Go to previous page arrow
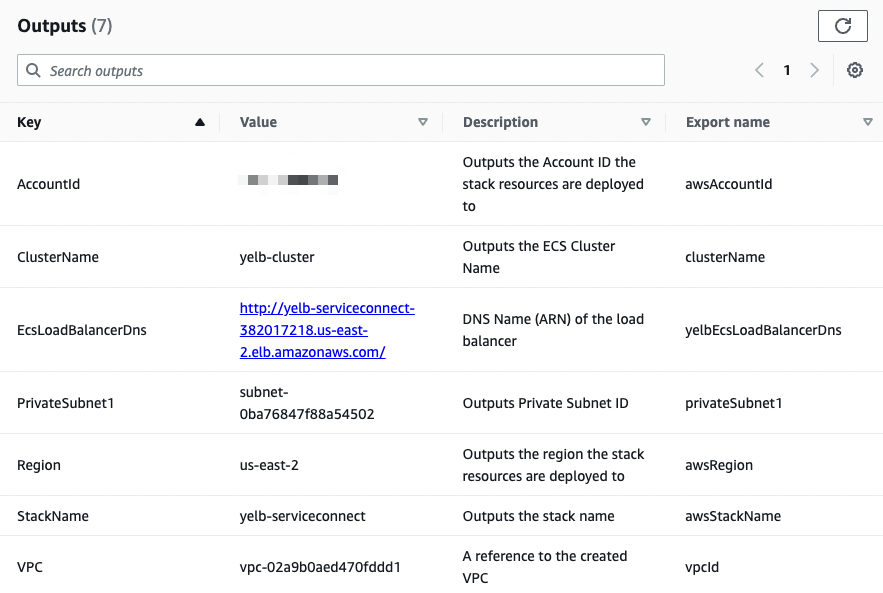The height and width of the screenshot is (593, 883). [x=760, y=70]
